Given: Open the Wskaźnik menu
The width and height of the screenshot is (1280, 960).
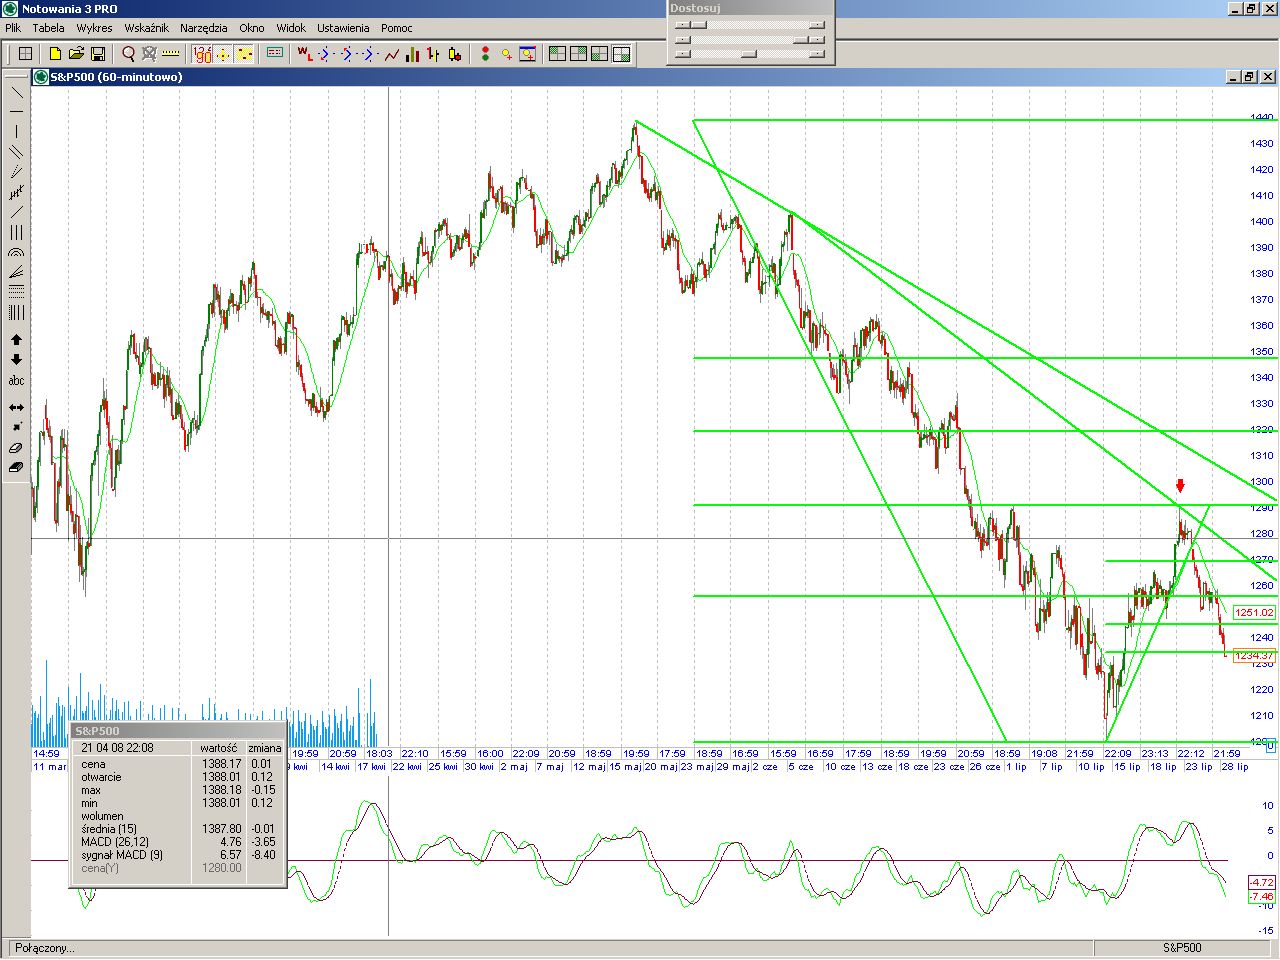Looking at the screenshot, I should click(x=146, y=28).
